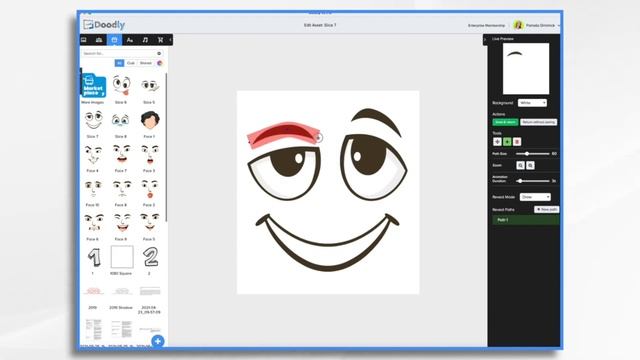Select the highlighted Props tab icon
640x360 pixels.
coord(114,40)
